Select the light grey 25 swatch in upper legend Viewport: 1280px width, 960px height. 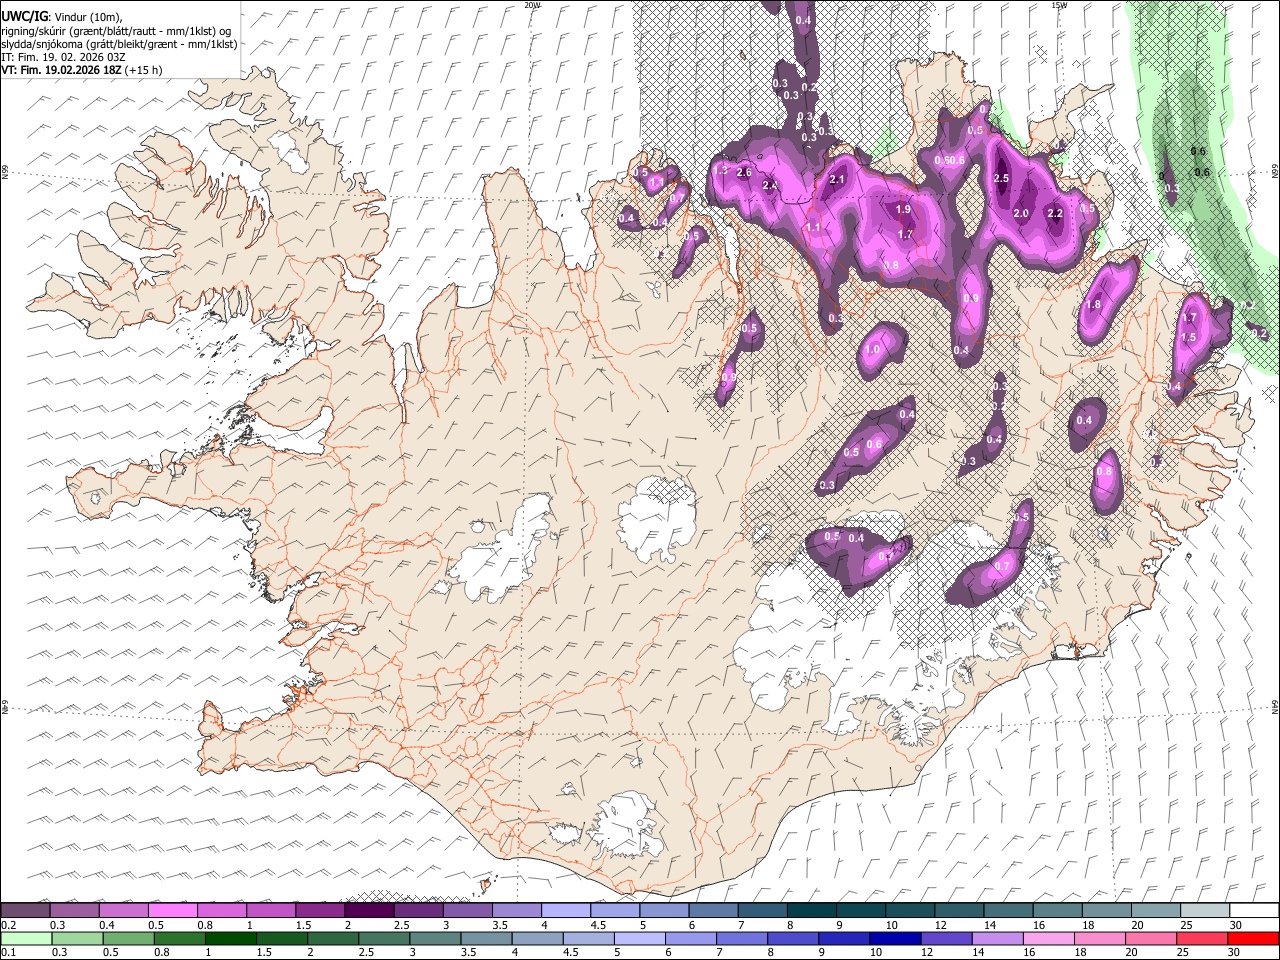click(1203, 910)
